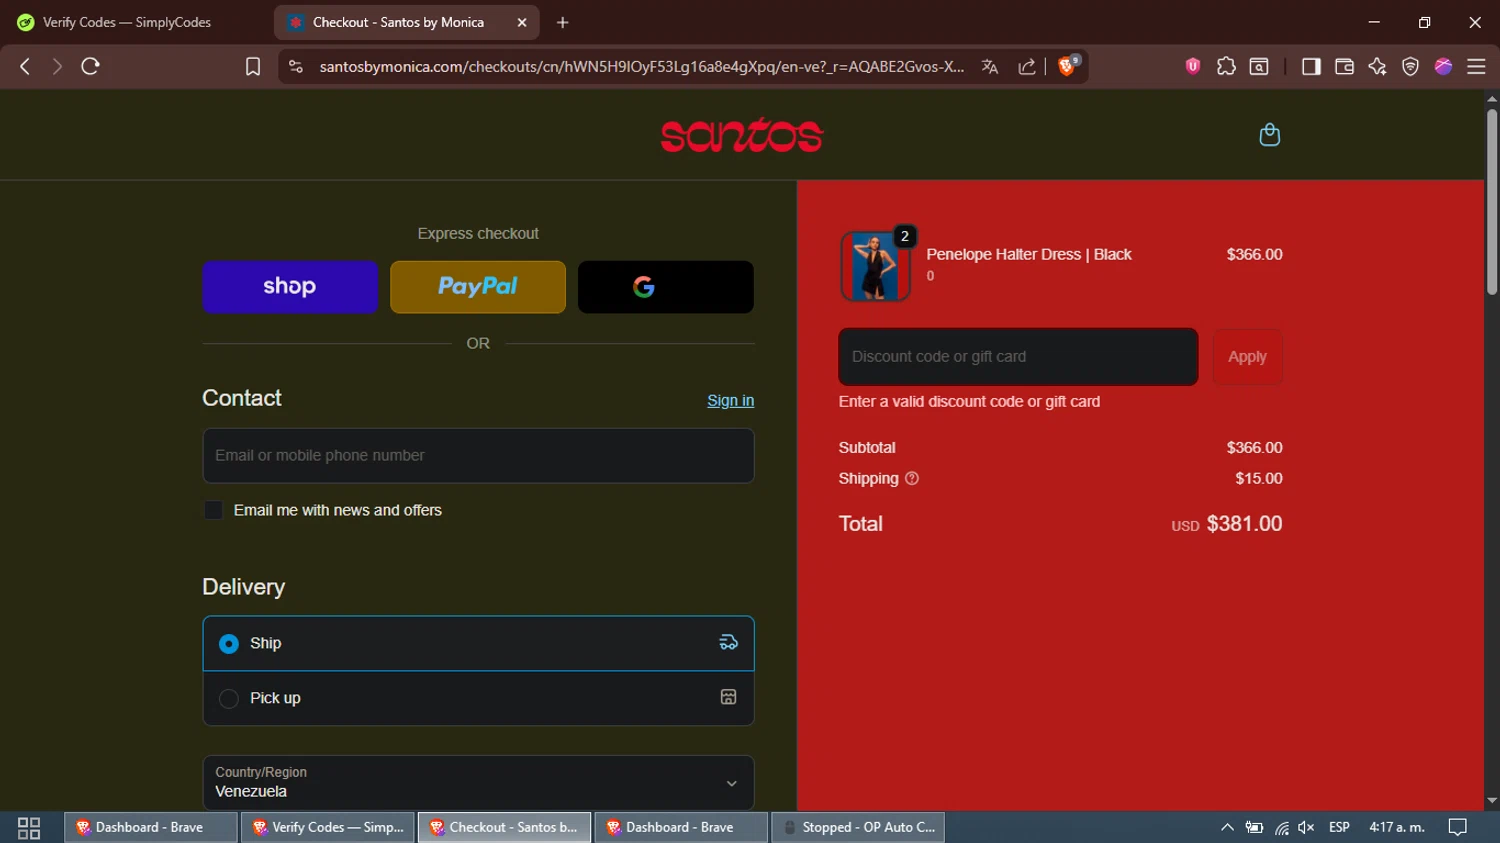1500x843 pixels.
Task: Click the muted volume tray icon
Action: (1306, 827)
